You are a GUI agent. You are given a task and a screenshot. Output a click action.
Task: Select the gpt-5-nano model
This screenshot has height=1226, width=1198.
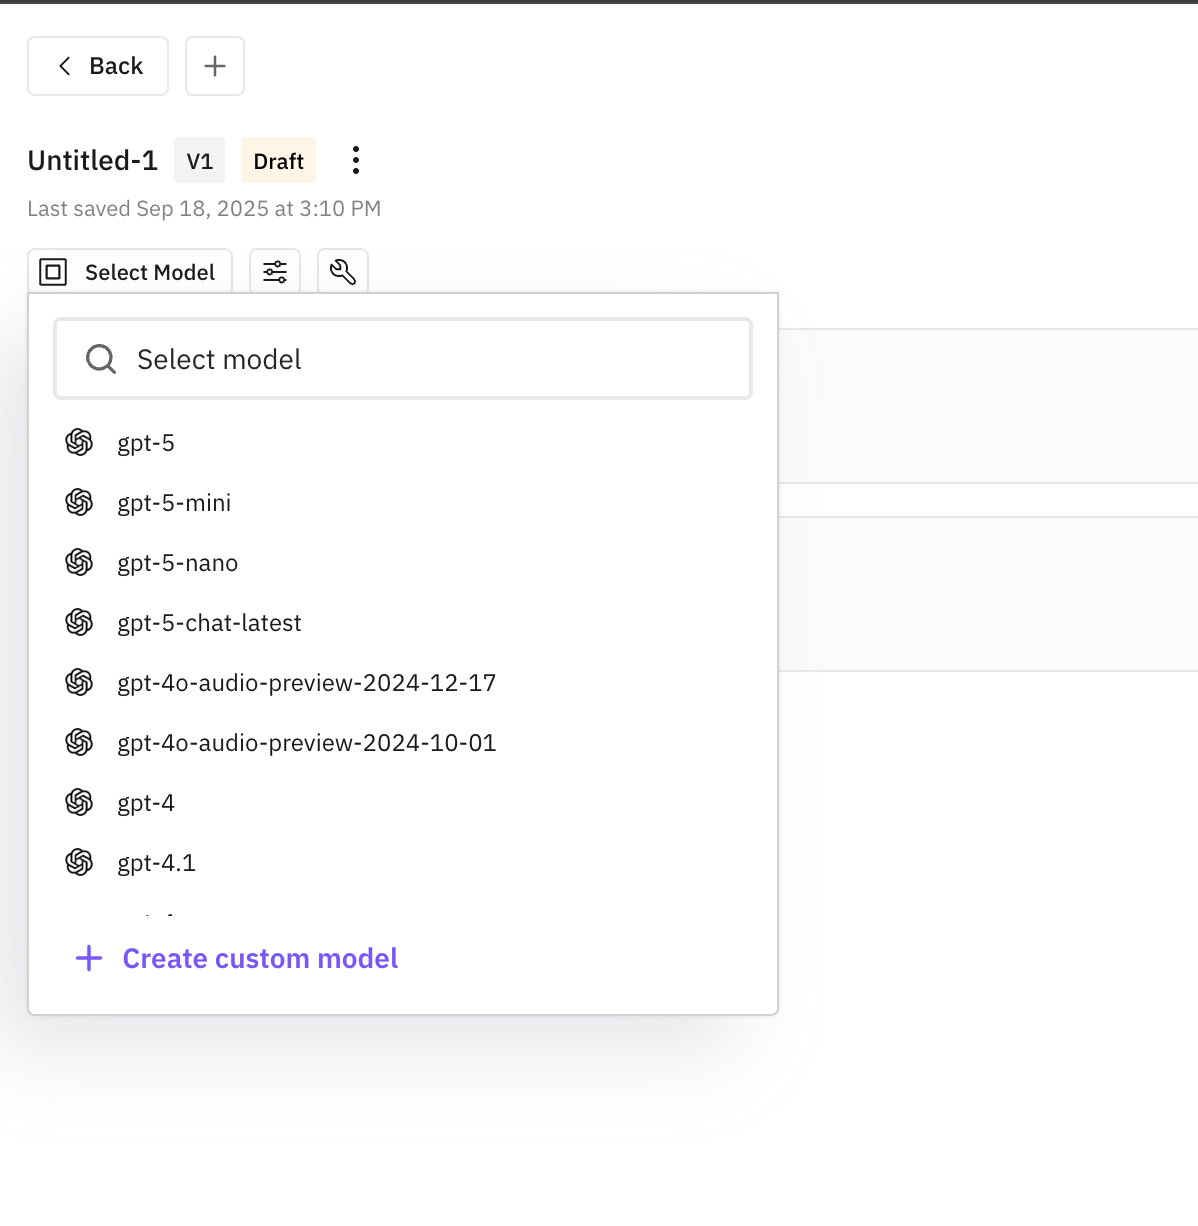(x=177, y=563)
